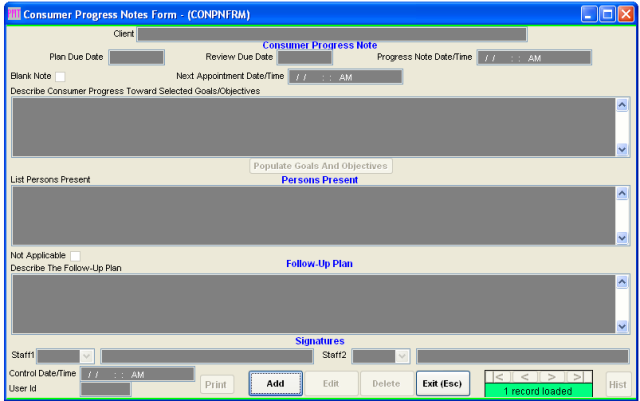Click the Exit (Esc) button
This screenshot has height=401, width=640.
click(442, 383)
